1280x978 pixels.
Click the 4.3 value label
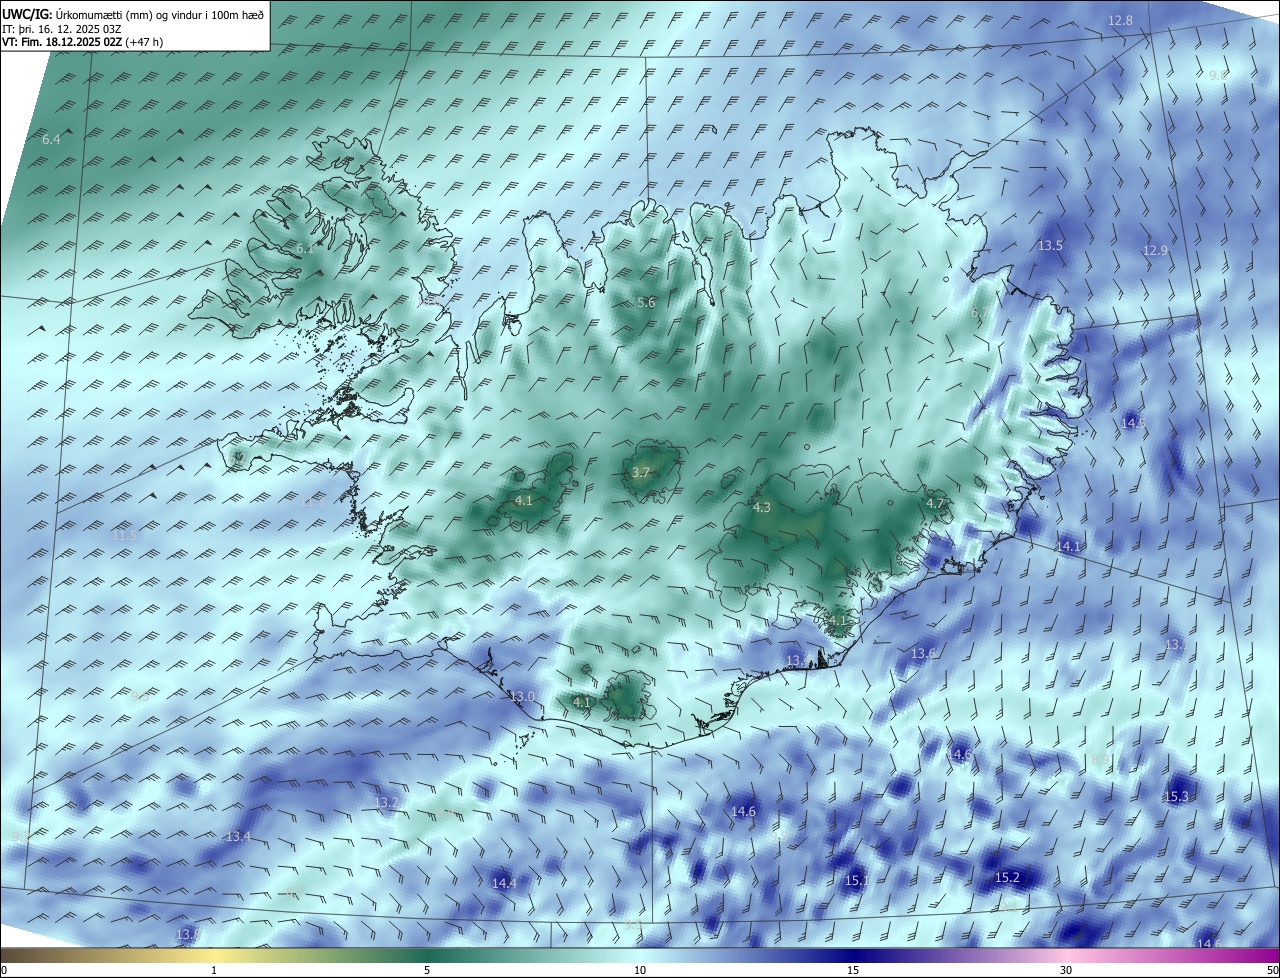pos(761,508)
